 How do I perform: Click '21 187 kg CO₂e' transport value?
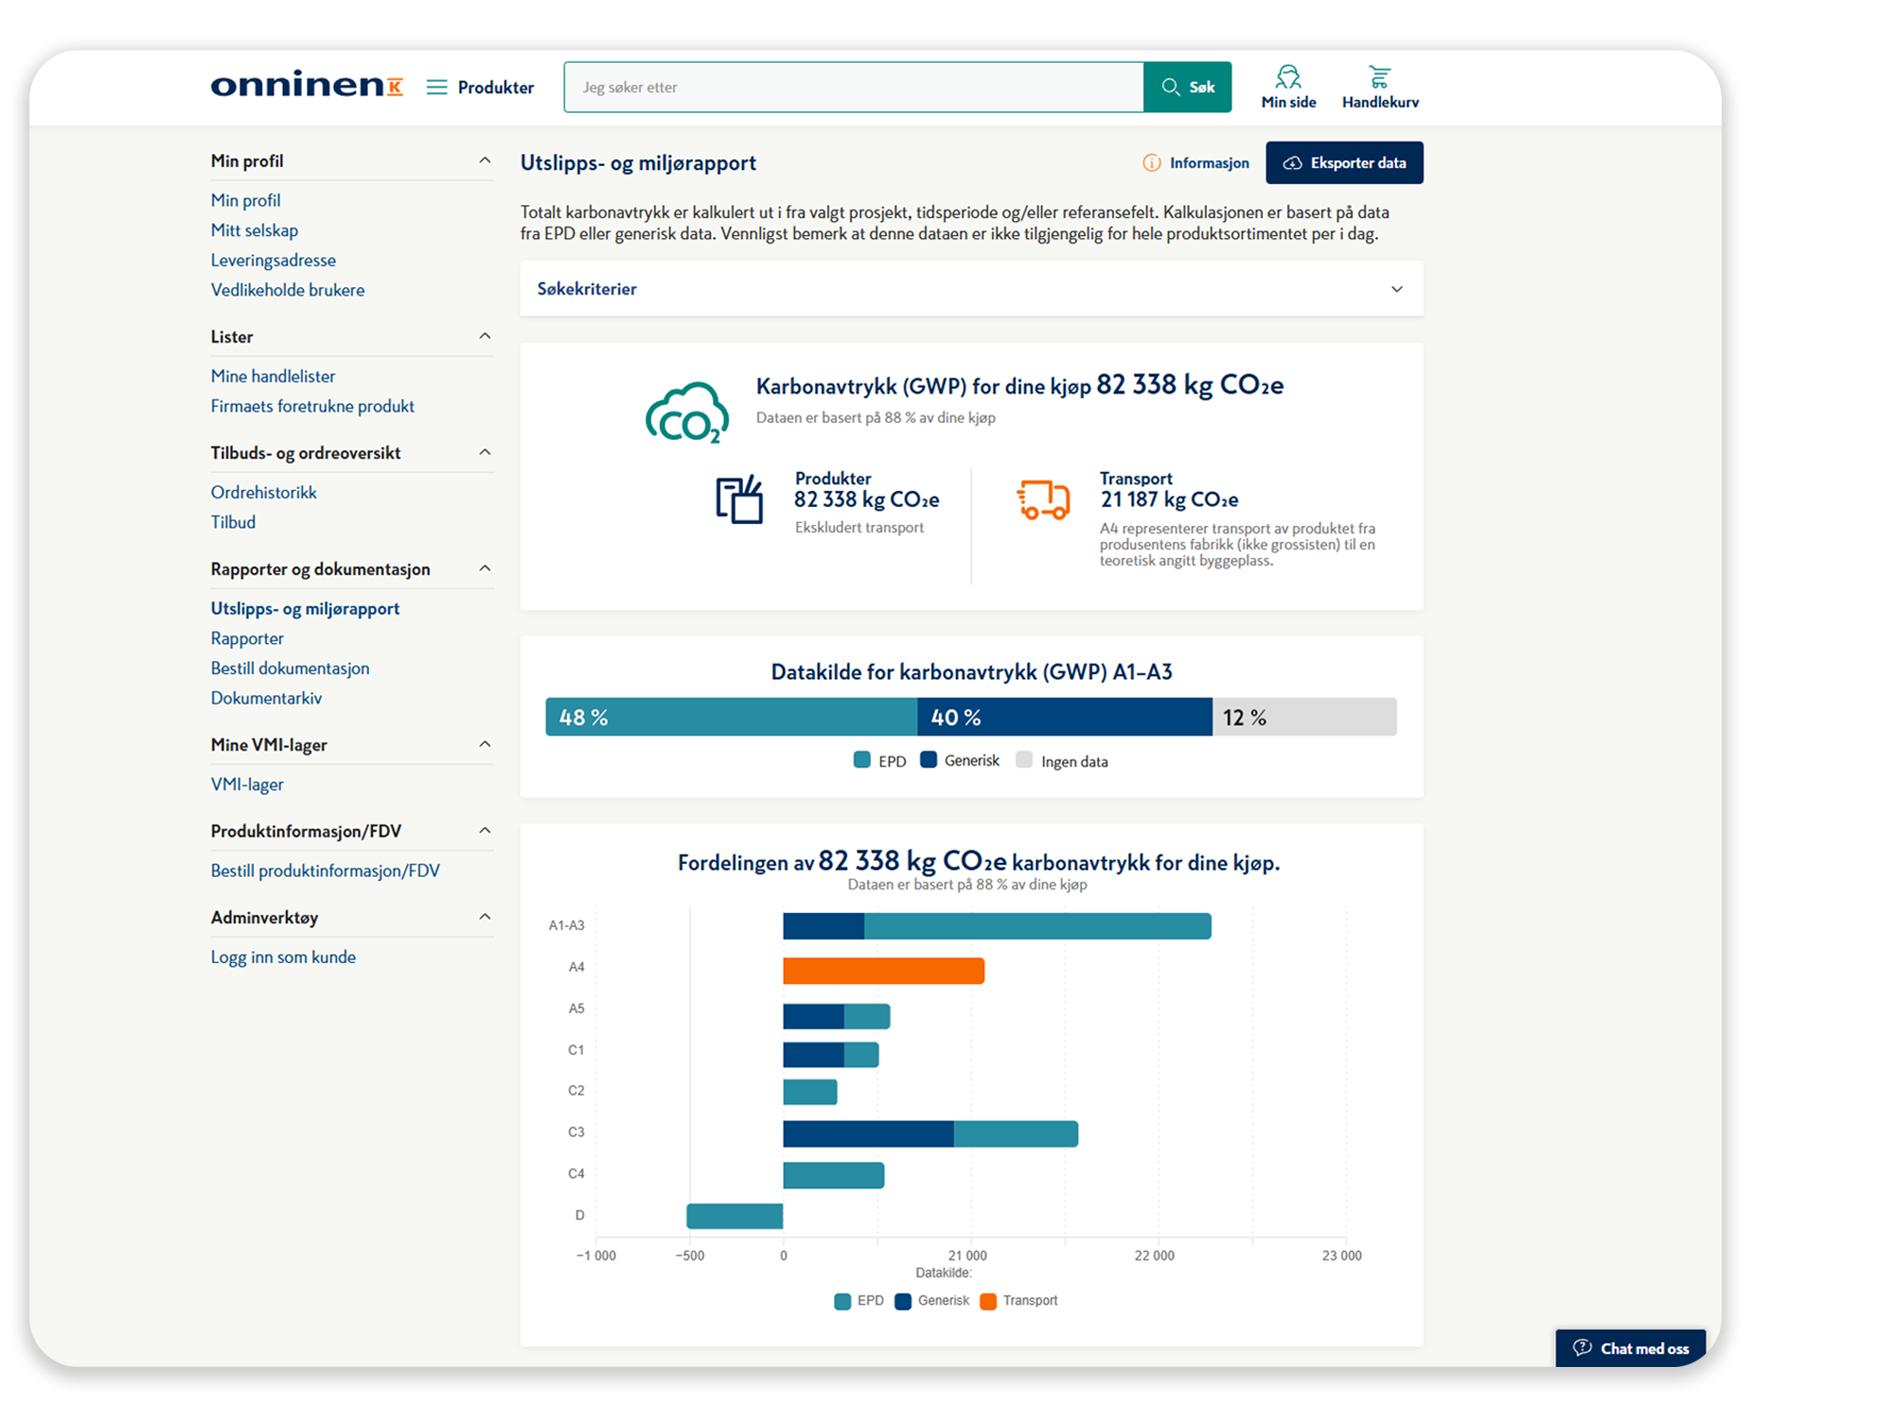[x=1169, y=500]
